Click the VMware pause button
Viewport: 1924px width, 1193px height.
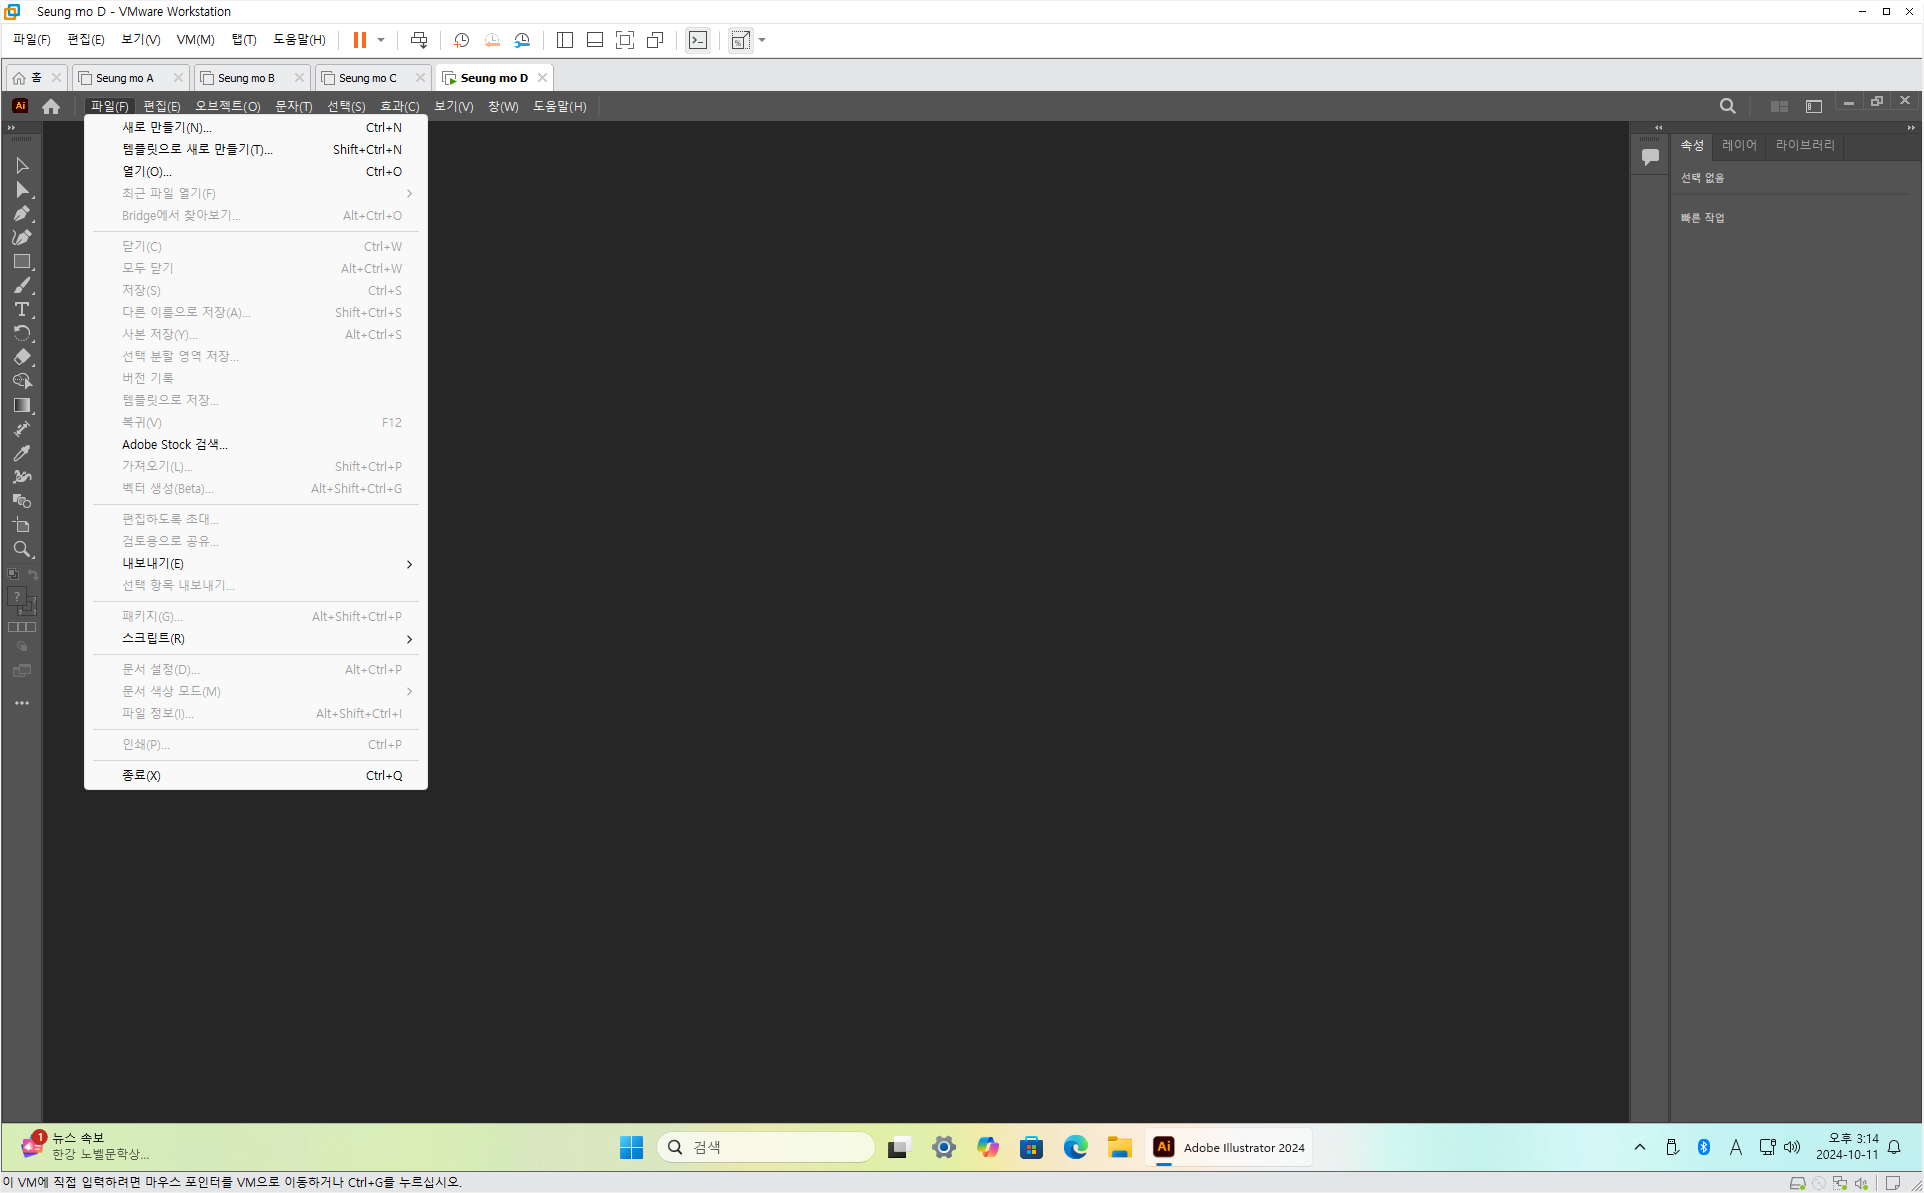(360, 40)
